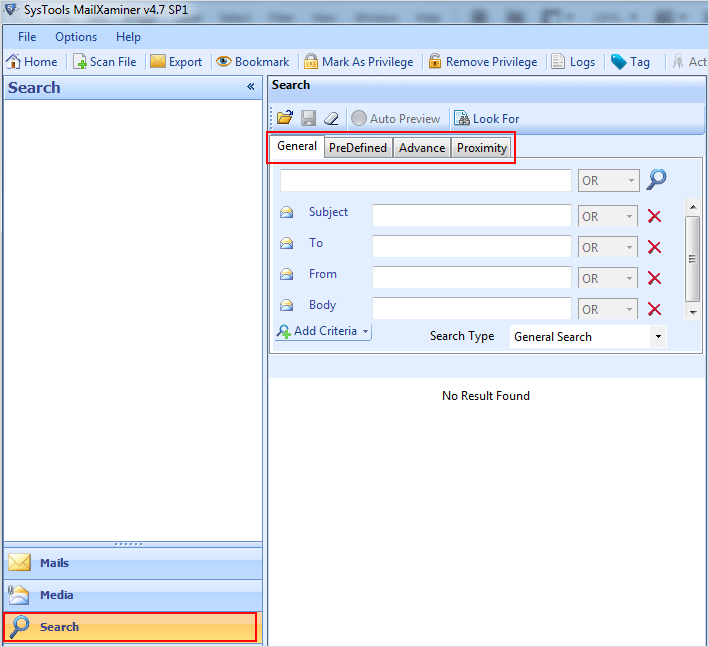Click the eraser clear search icon
The image size is (709, 647).
click(331, 118)
